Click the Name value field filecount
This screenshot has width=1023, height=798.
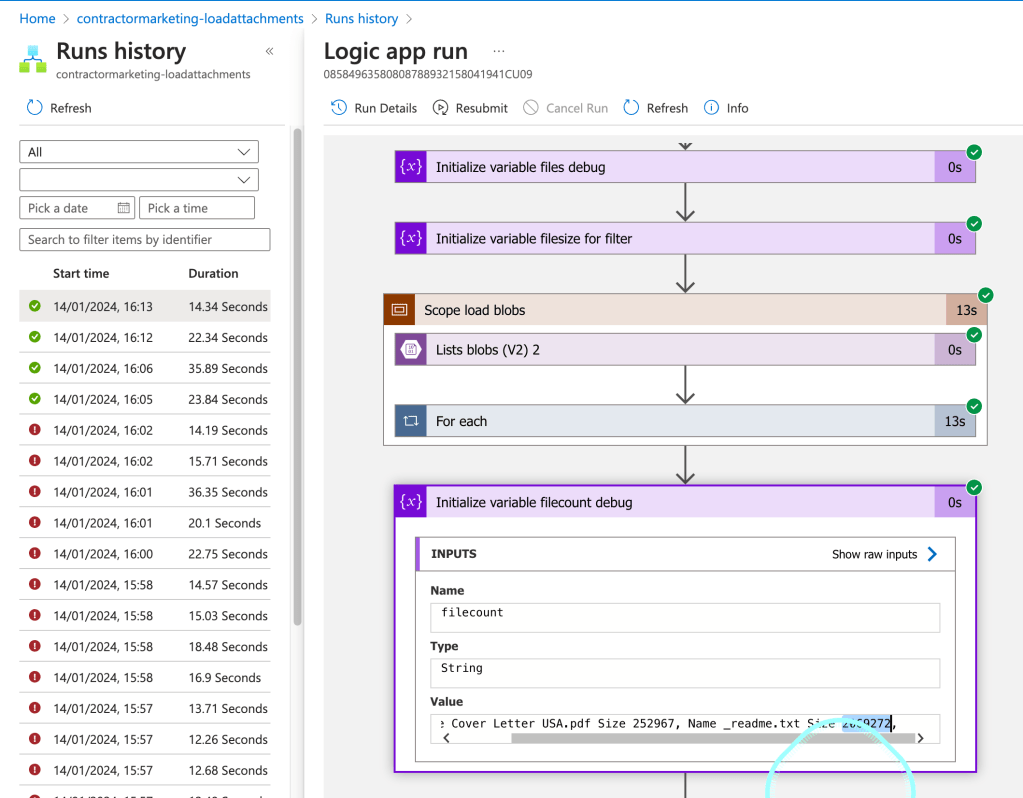pos(685,617)
